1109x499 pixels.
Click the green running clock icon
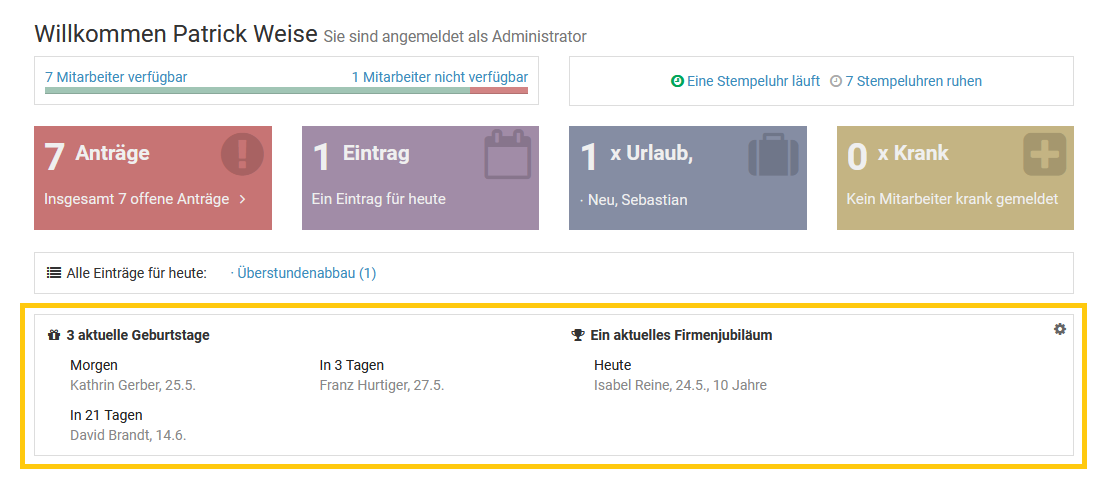[677, 82]
